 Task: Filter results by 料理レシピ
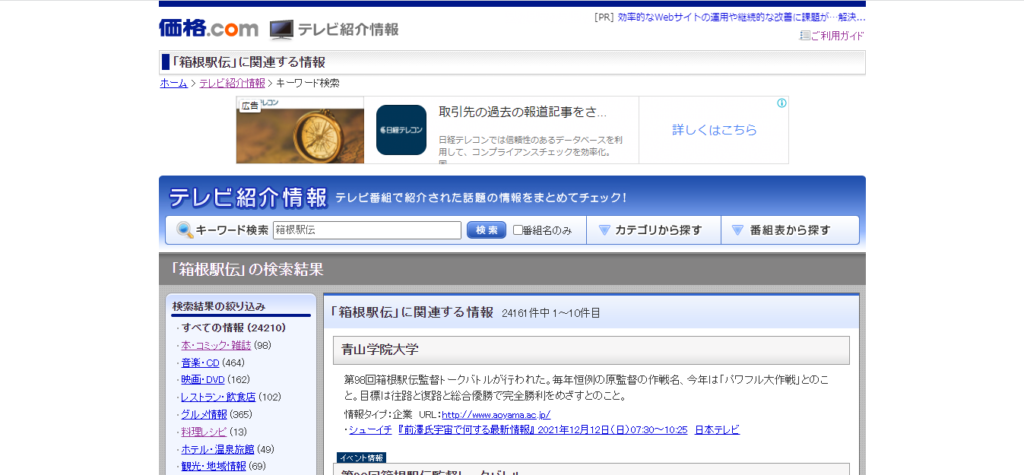click(204, 432)
